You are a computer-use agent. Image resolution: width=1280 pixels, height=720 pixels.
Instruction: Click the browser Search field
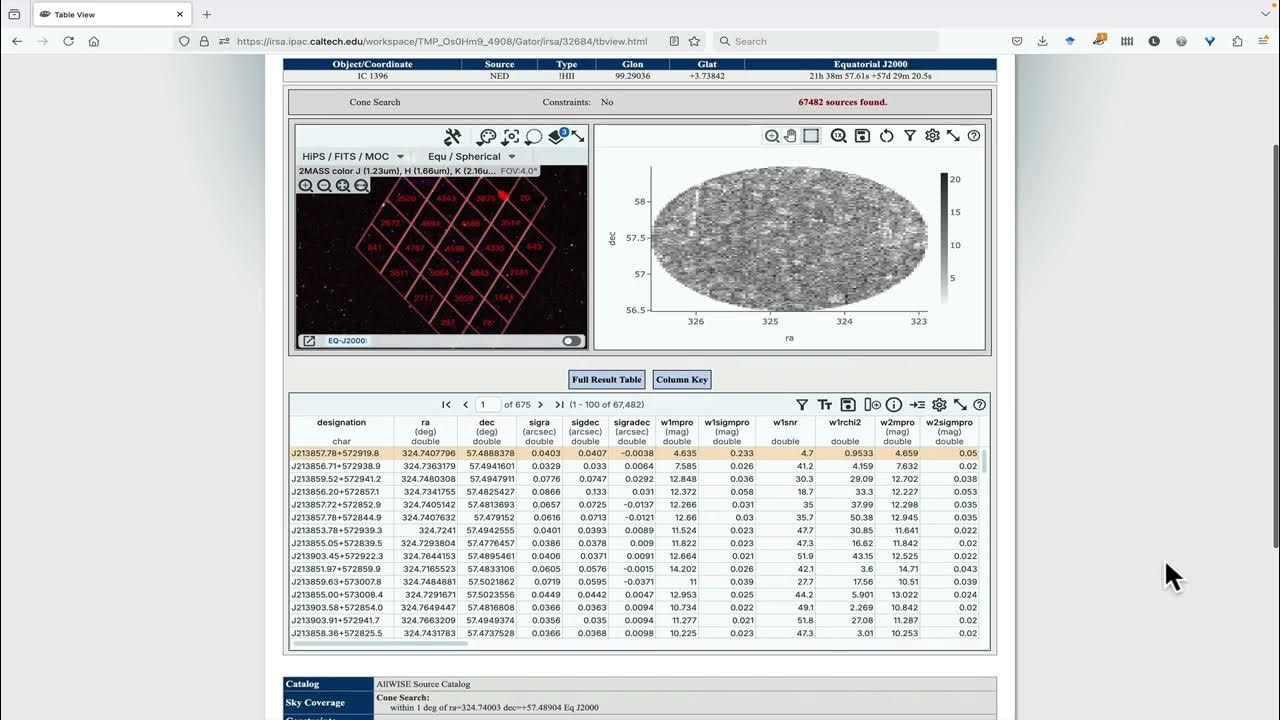pos(826,41)
